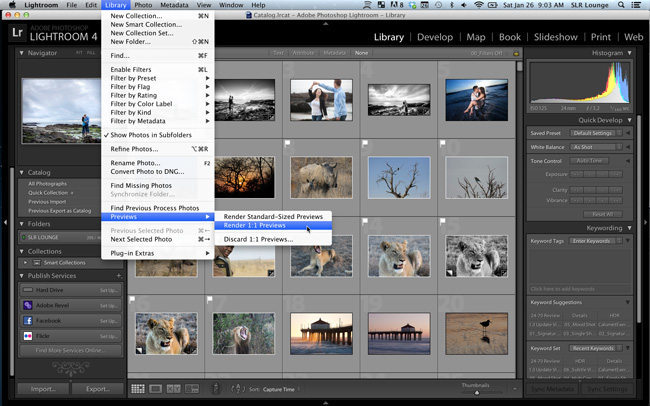Toggle flag on gray-sky bird photo cell

click(442, 143)
